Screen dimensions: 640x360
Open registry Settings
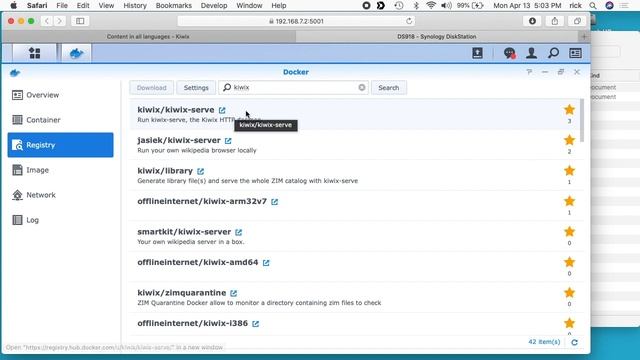[x=196, y=88]
